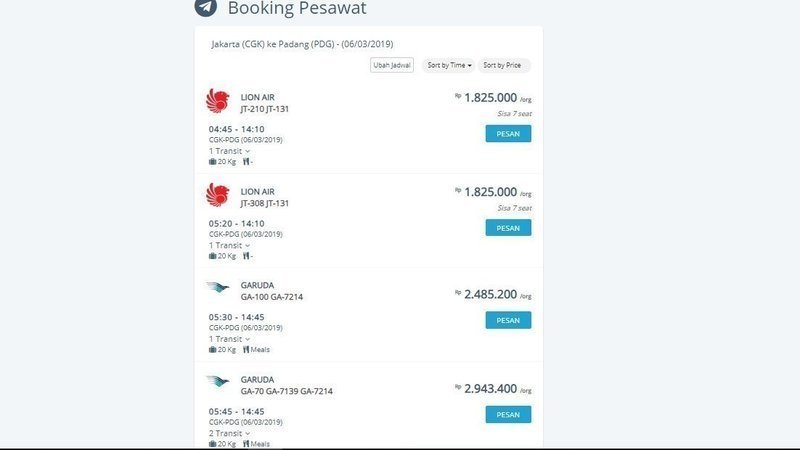800x450 pixels.
Task: Open the Sort by Time dropdown
Action: pos(448,65)
